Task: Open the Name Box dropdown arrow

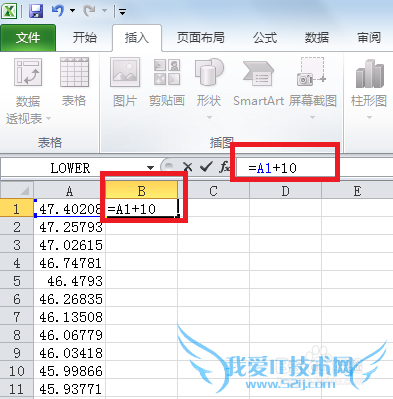Action: click(x=151, y=168)
